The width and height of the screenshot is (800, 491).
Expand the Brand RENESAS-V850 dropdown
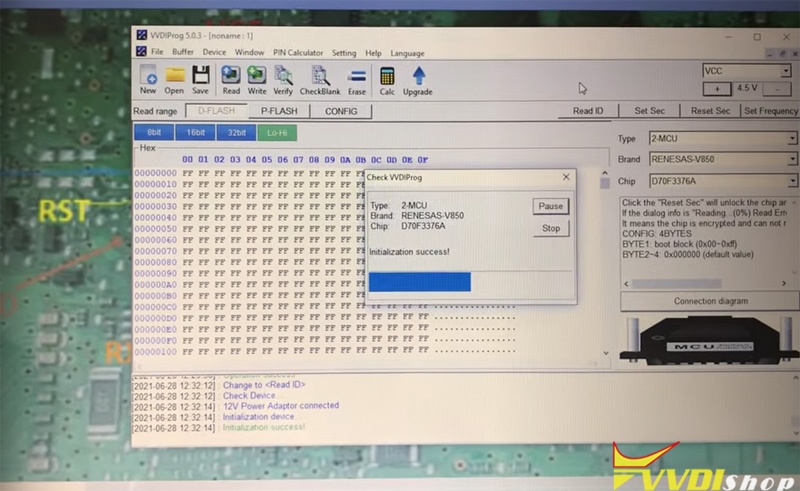click(791, 159)
